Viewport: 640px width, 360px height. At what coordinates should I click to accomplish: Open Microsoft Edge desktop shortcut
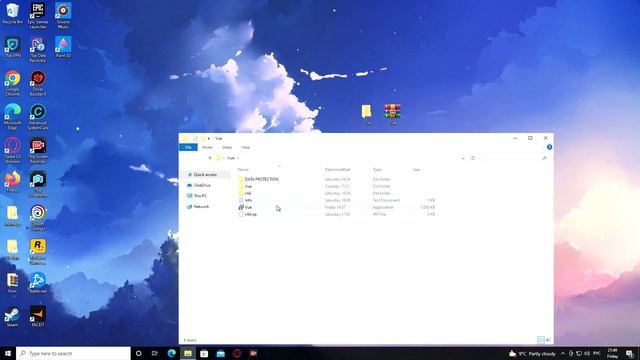coord(12,117)
